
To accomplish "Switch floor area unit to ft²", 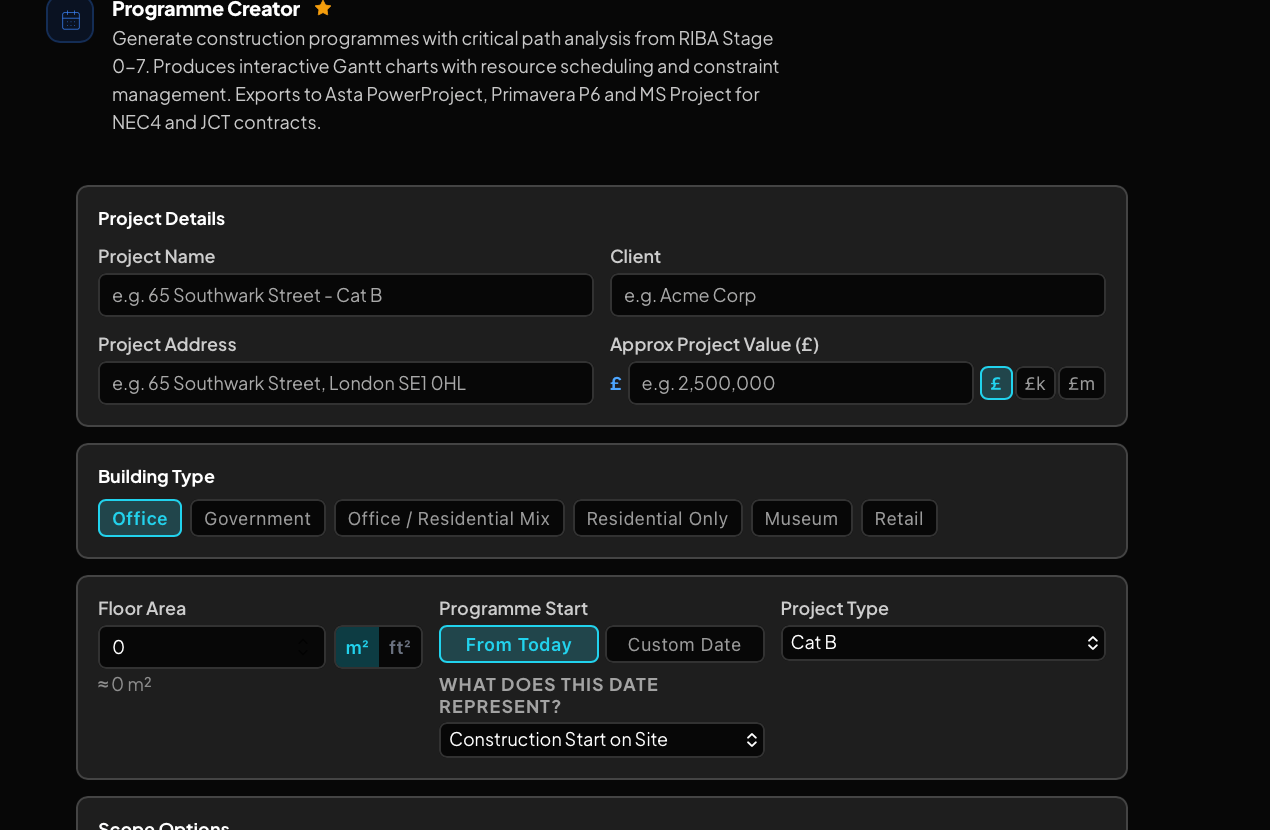I will click(400, 647).
